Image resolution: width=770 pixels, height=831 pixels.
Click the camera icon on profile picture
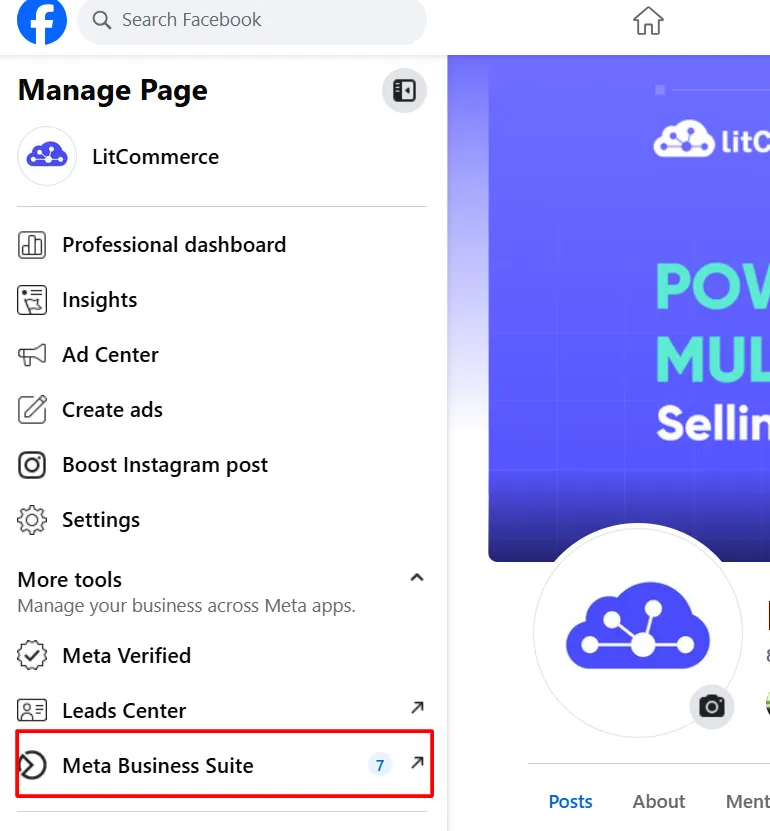(x=712, y=706)
